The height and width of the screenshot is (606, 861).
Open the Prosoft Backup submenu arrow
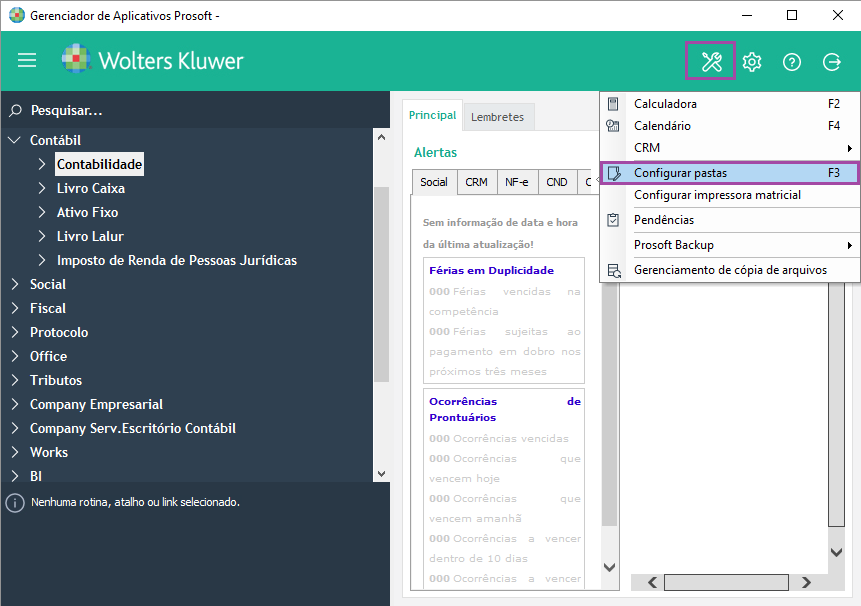[849, 245]
